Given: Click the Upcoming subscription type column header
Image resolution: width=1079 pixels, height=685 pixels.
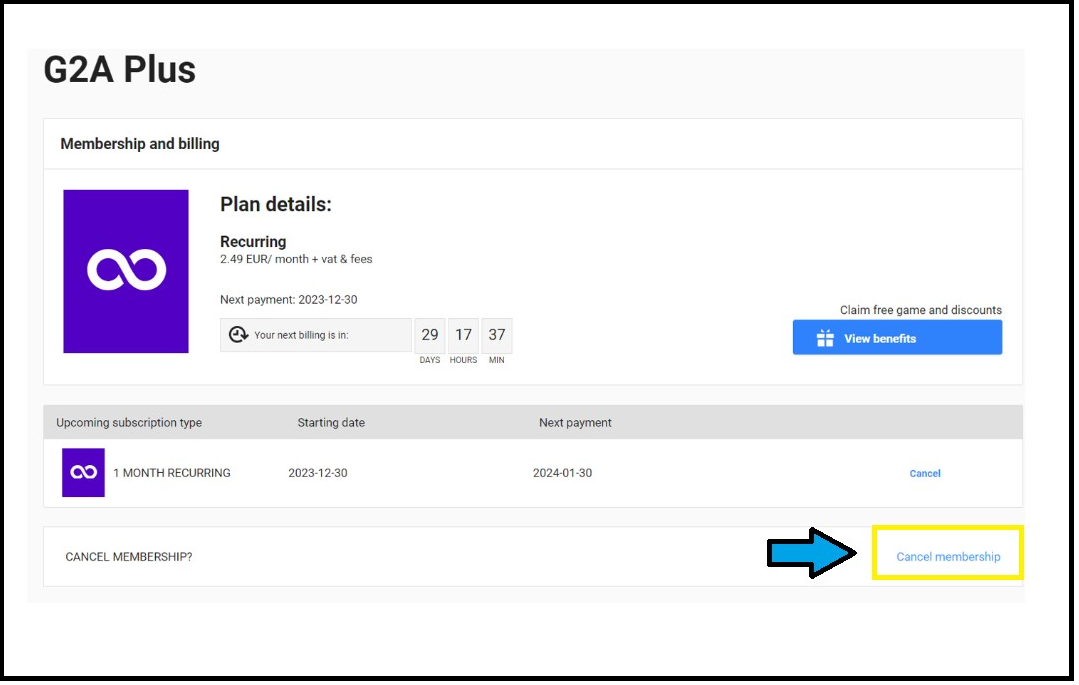Looking at the screenshot, I should pos(129,423).
